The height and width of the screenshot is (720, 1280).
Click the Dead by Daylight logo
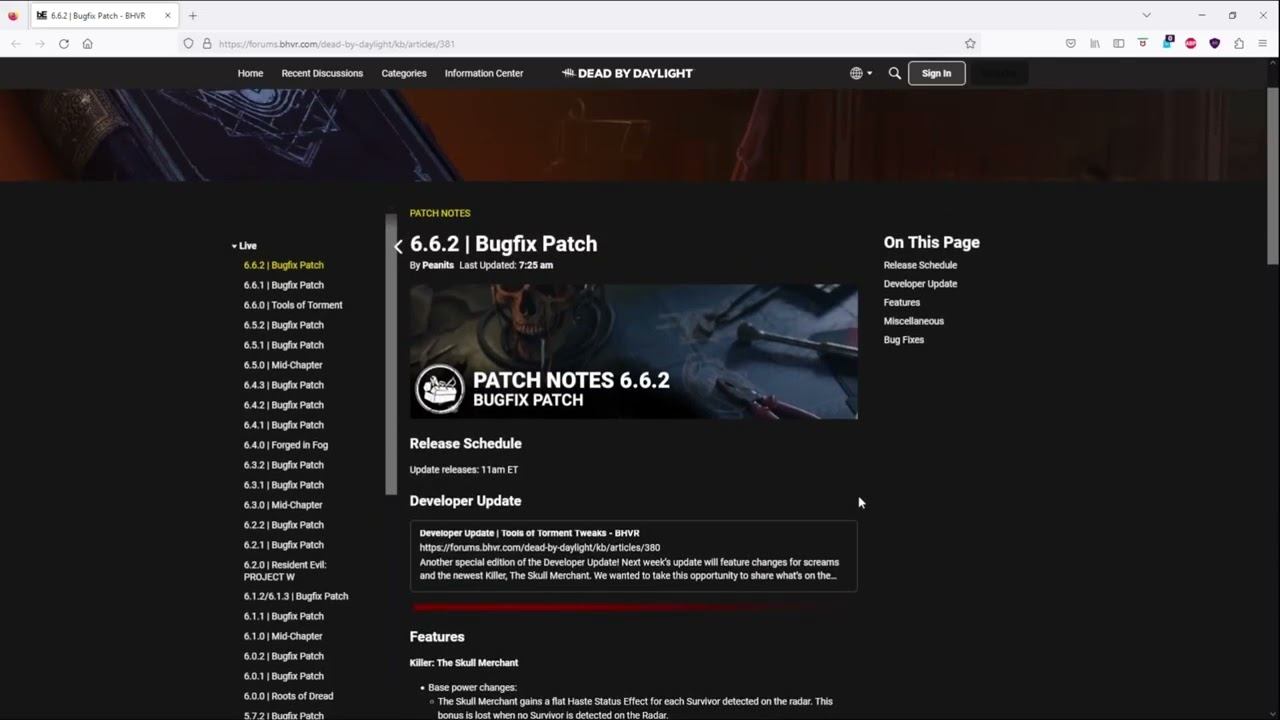coord(627,73)
